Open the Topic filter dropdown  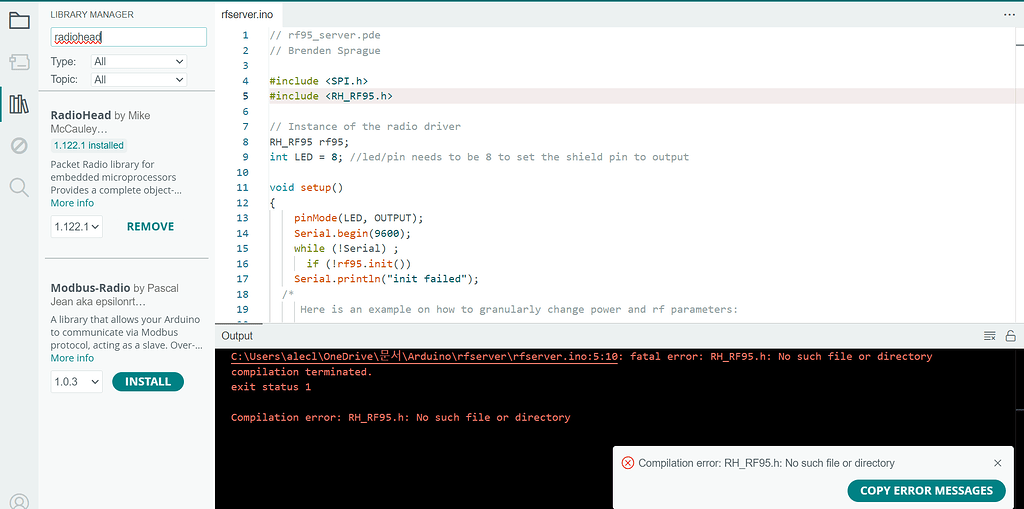(138, 80)
